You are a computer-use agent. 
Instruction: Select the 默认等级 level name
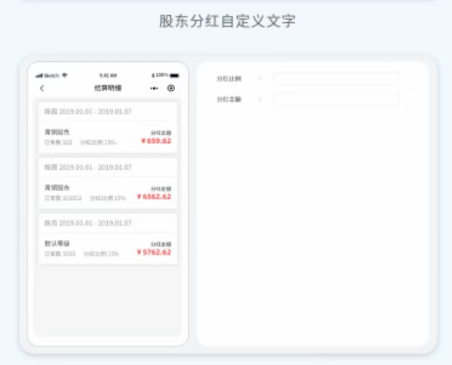pyautogui.click(x=57, y=243)
